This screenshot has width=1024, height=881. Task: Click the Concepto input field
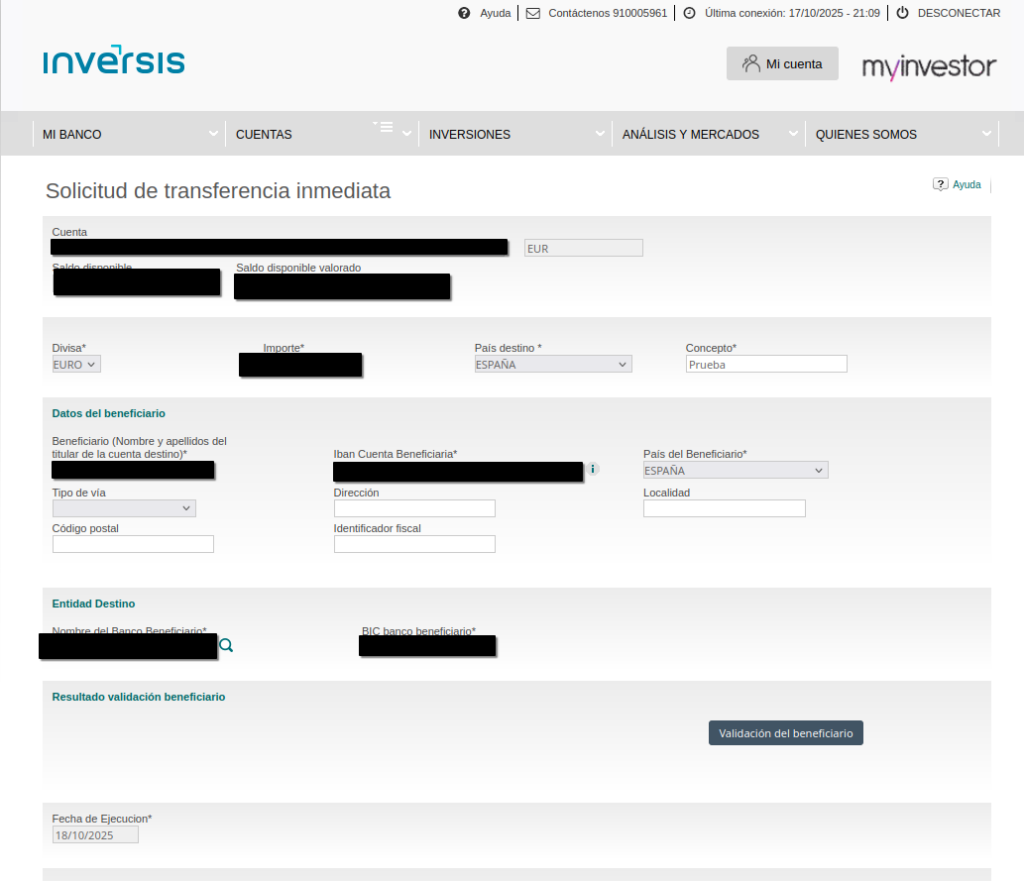766,364
